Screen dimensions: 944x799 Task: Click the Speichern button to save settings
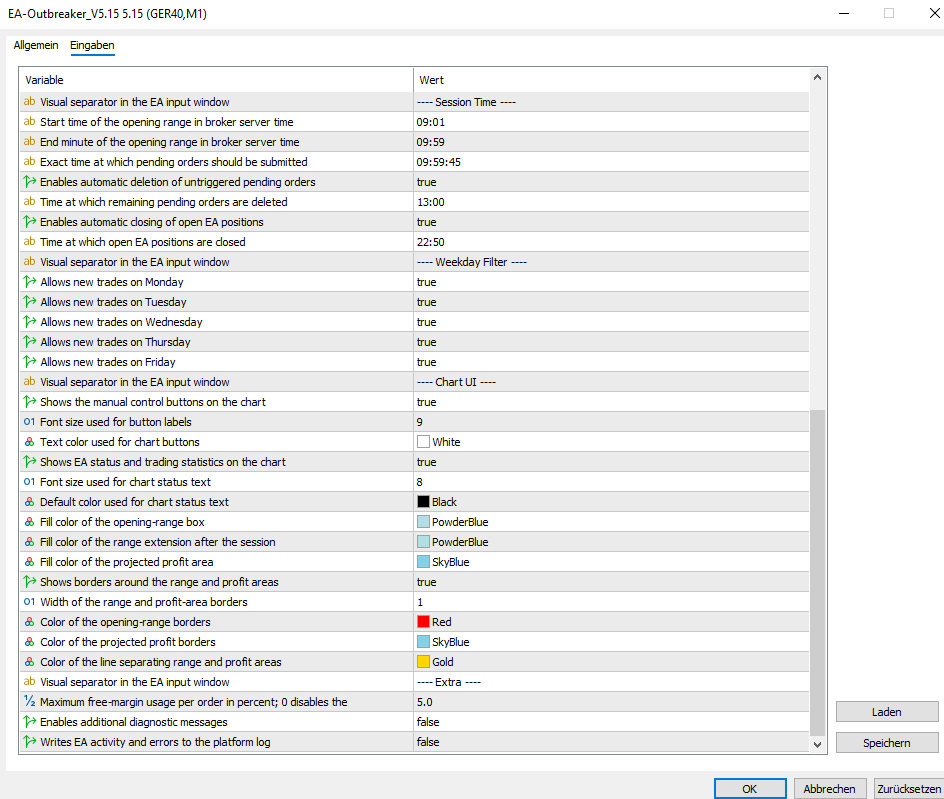(887, 743)
